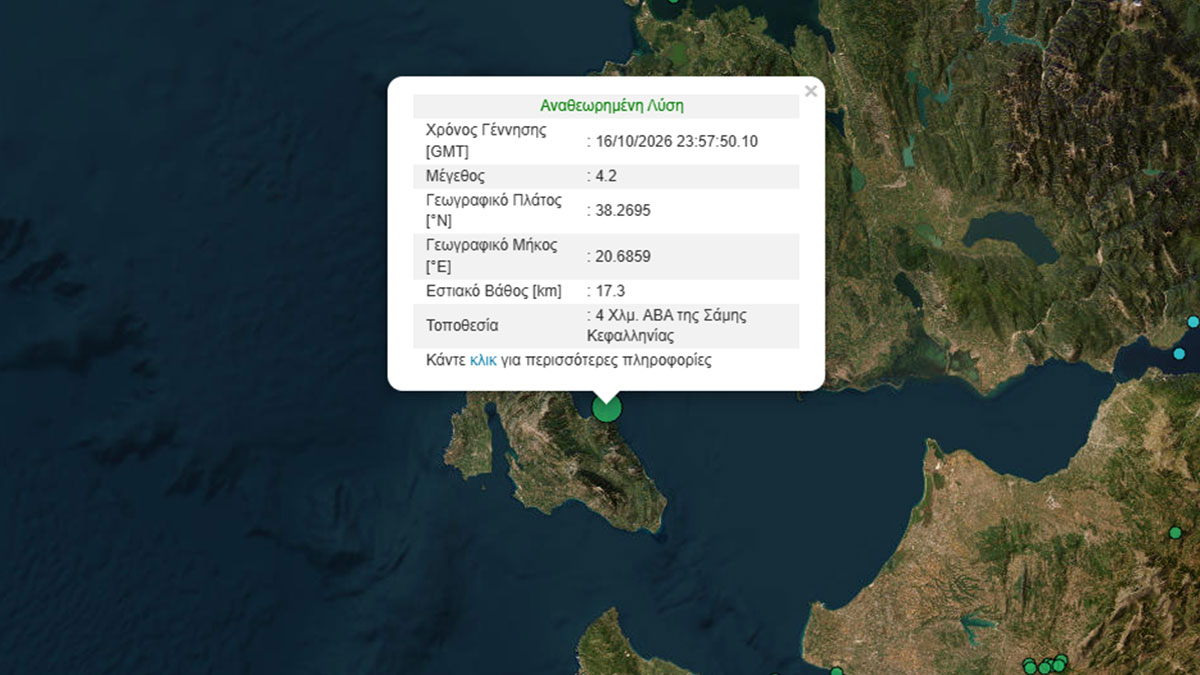Select the lower cyan marker near the right edge

coord(1179,354)
